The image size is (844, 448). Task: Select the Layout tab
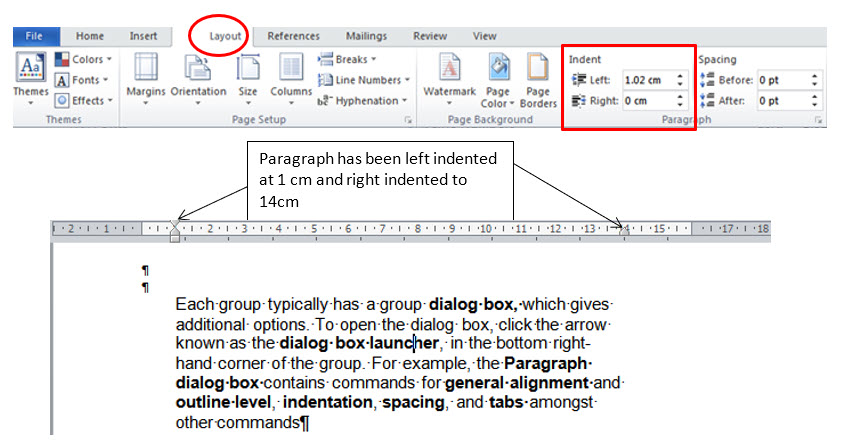(x=225, y=36)
